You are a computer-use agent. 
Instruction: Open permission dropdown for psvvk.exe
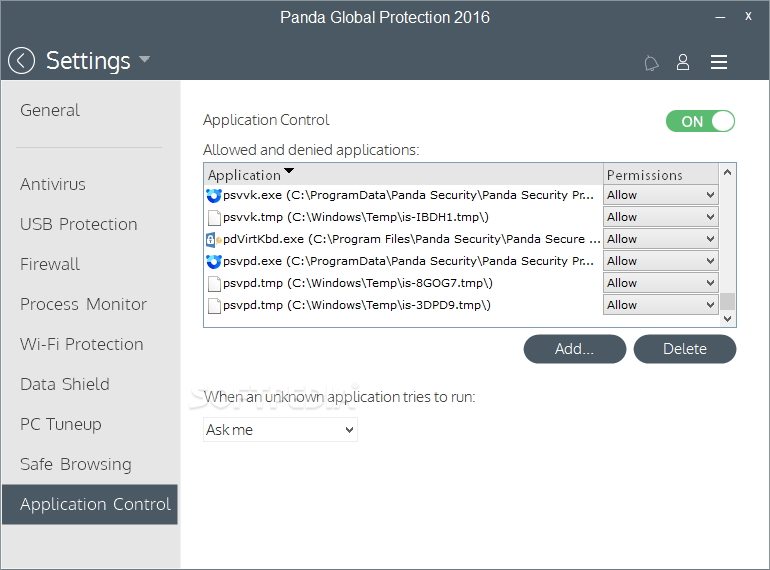[x=660, y=195]
